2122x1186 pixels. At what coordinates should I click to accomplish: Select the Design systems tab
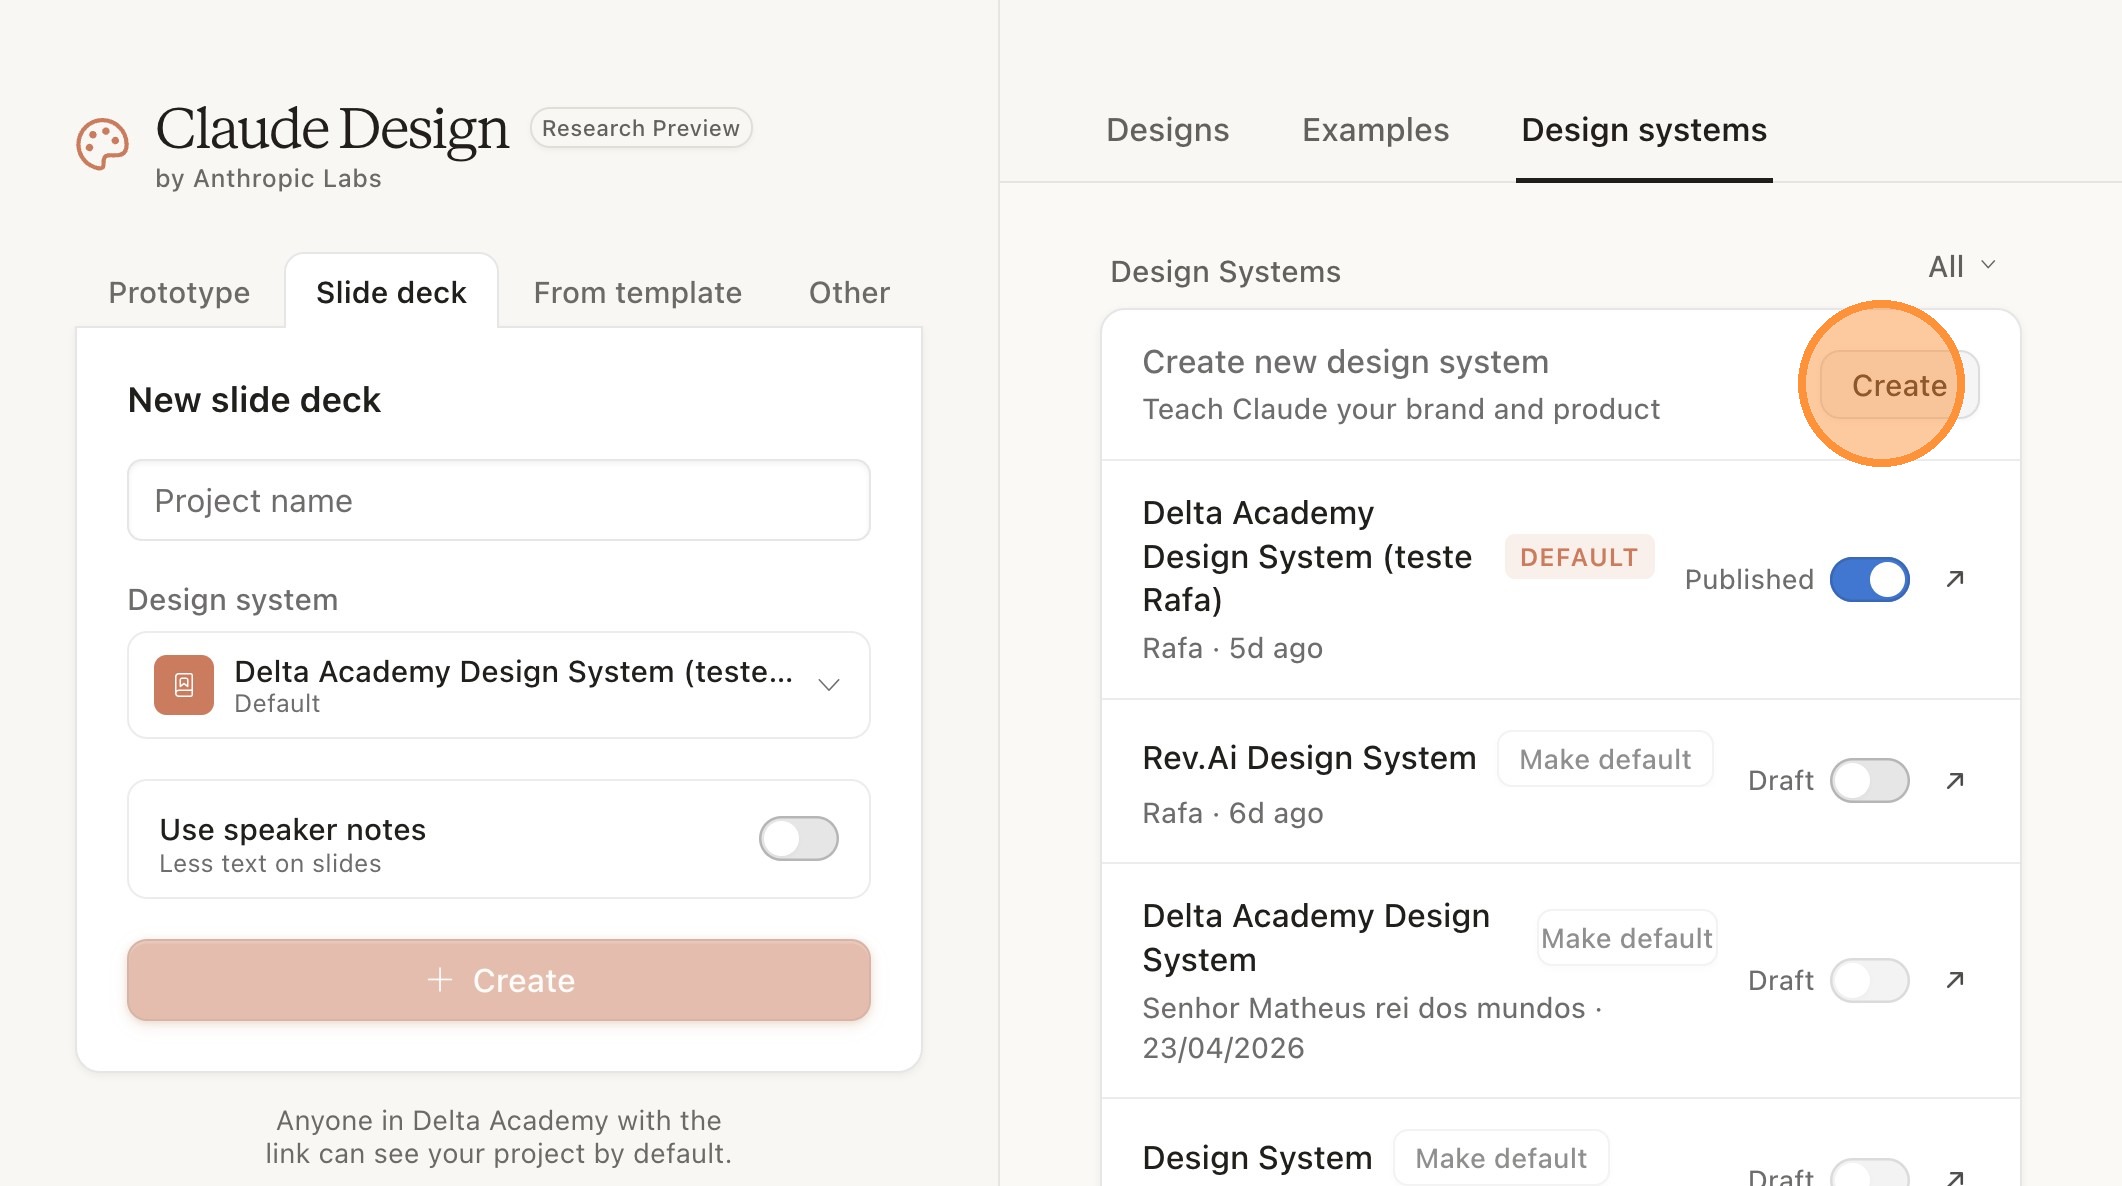point(1644,130)
